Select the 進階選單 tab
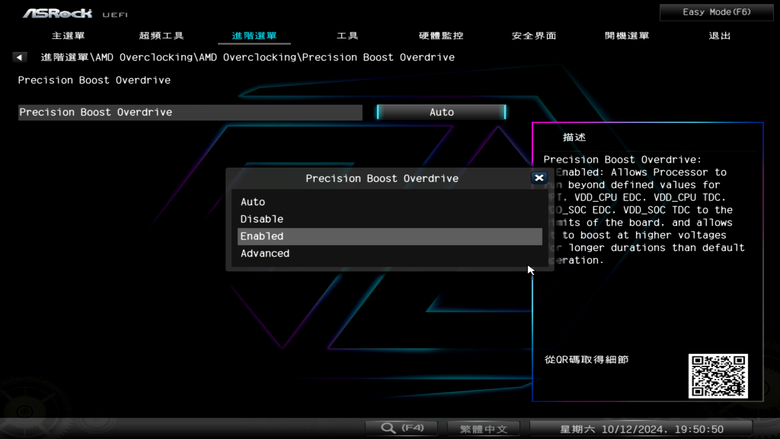Image resolution: width=780 pixels, height=439 pixels. click(254, 36)
